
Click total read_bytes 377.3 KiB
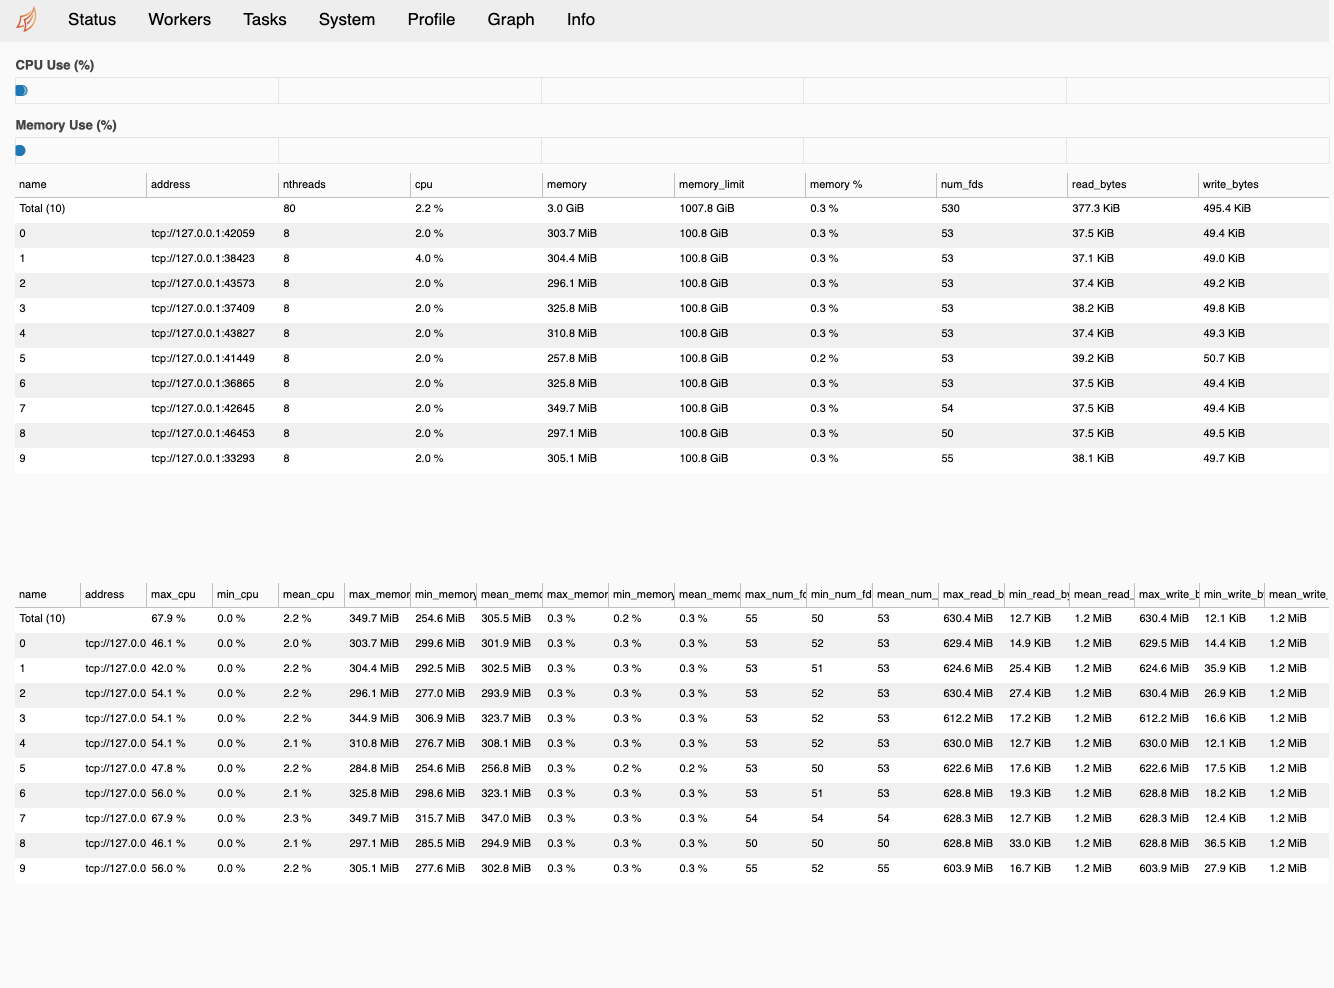pyautogui.click(x=1096, y=208)
